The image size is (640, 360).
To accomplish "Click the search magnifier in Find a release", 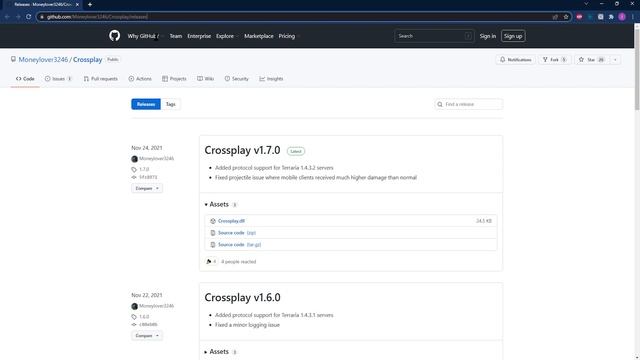I will tap(440, 104).
